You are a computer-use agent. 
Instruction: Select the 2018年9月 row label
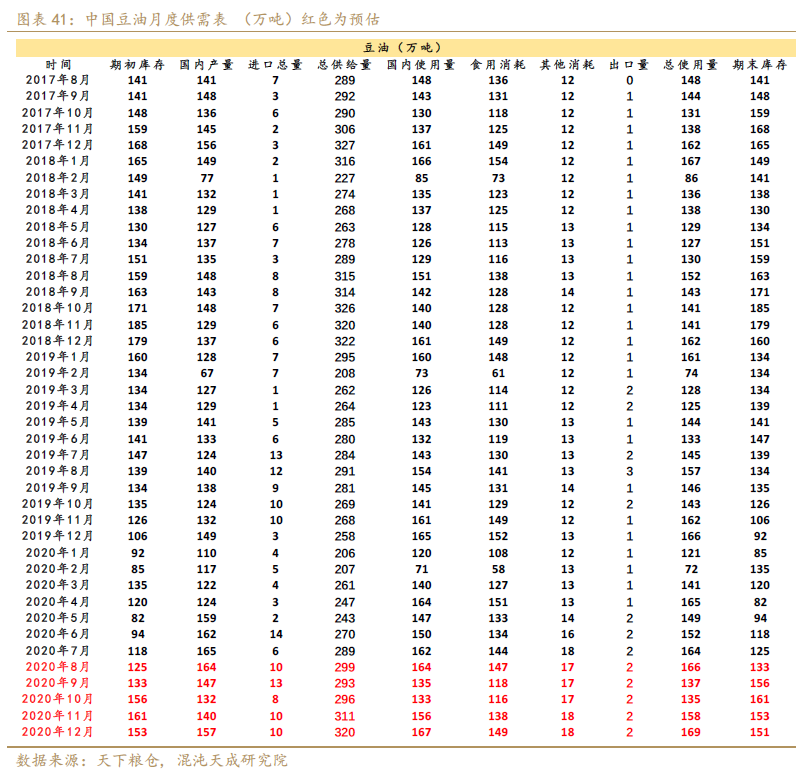(57, 292)
